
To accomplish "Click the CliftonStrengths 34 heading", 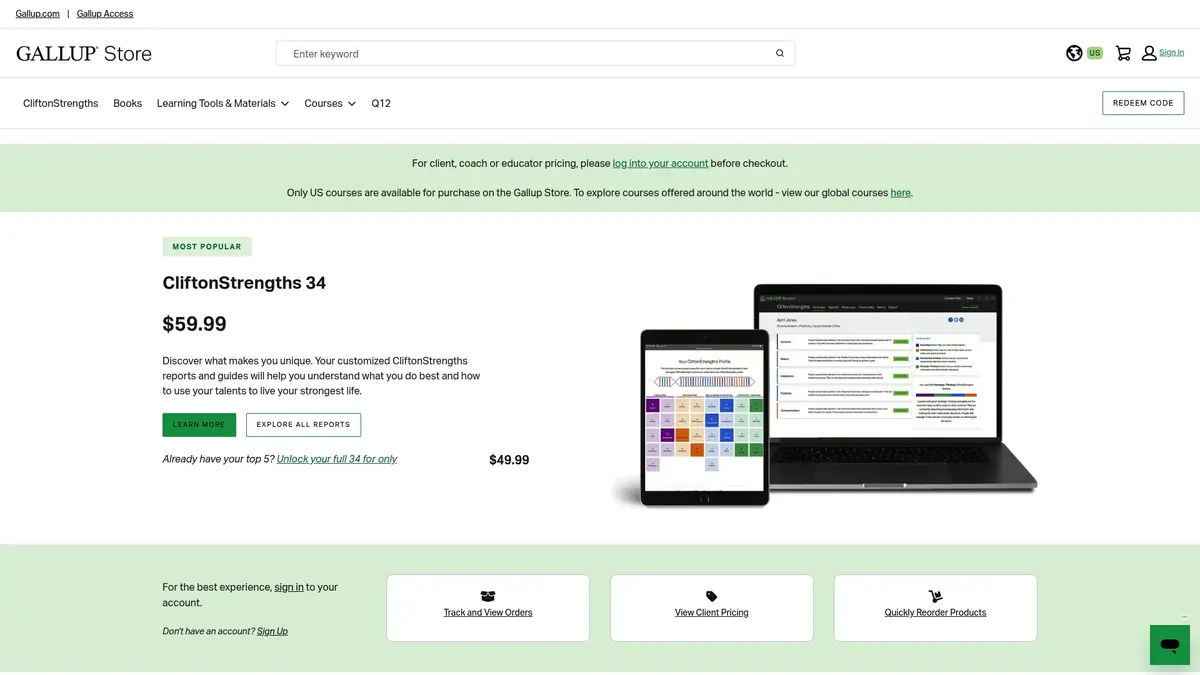I will (x=244, y=283).
